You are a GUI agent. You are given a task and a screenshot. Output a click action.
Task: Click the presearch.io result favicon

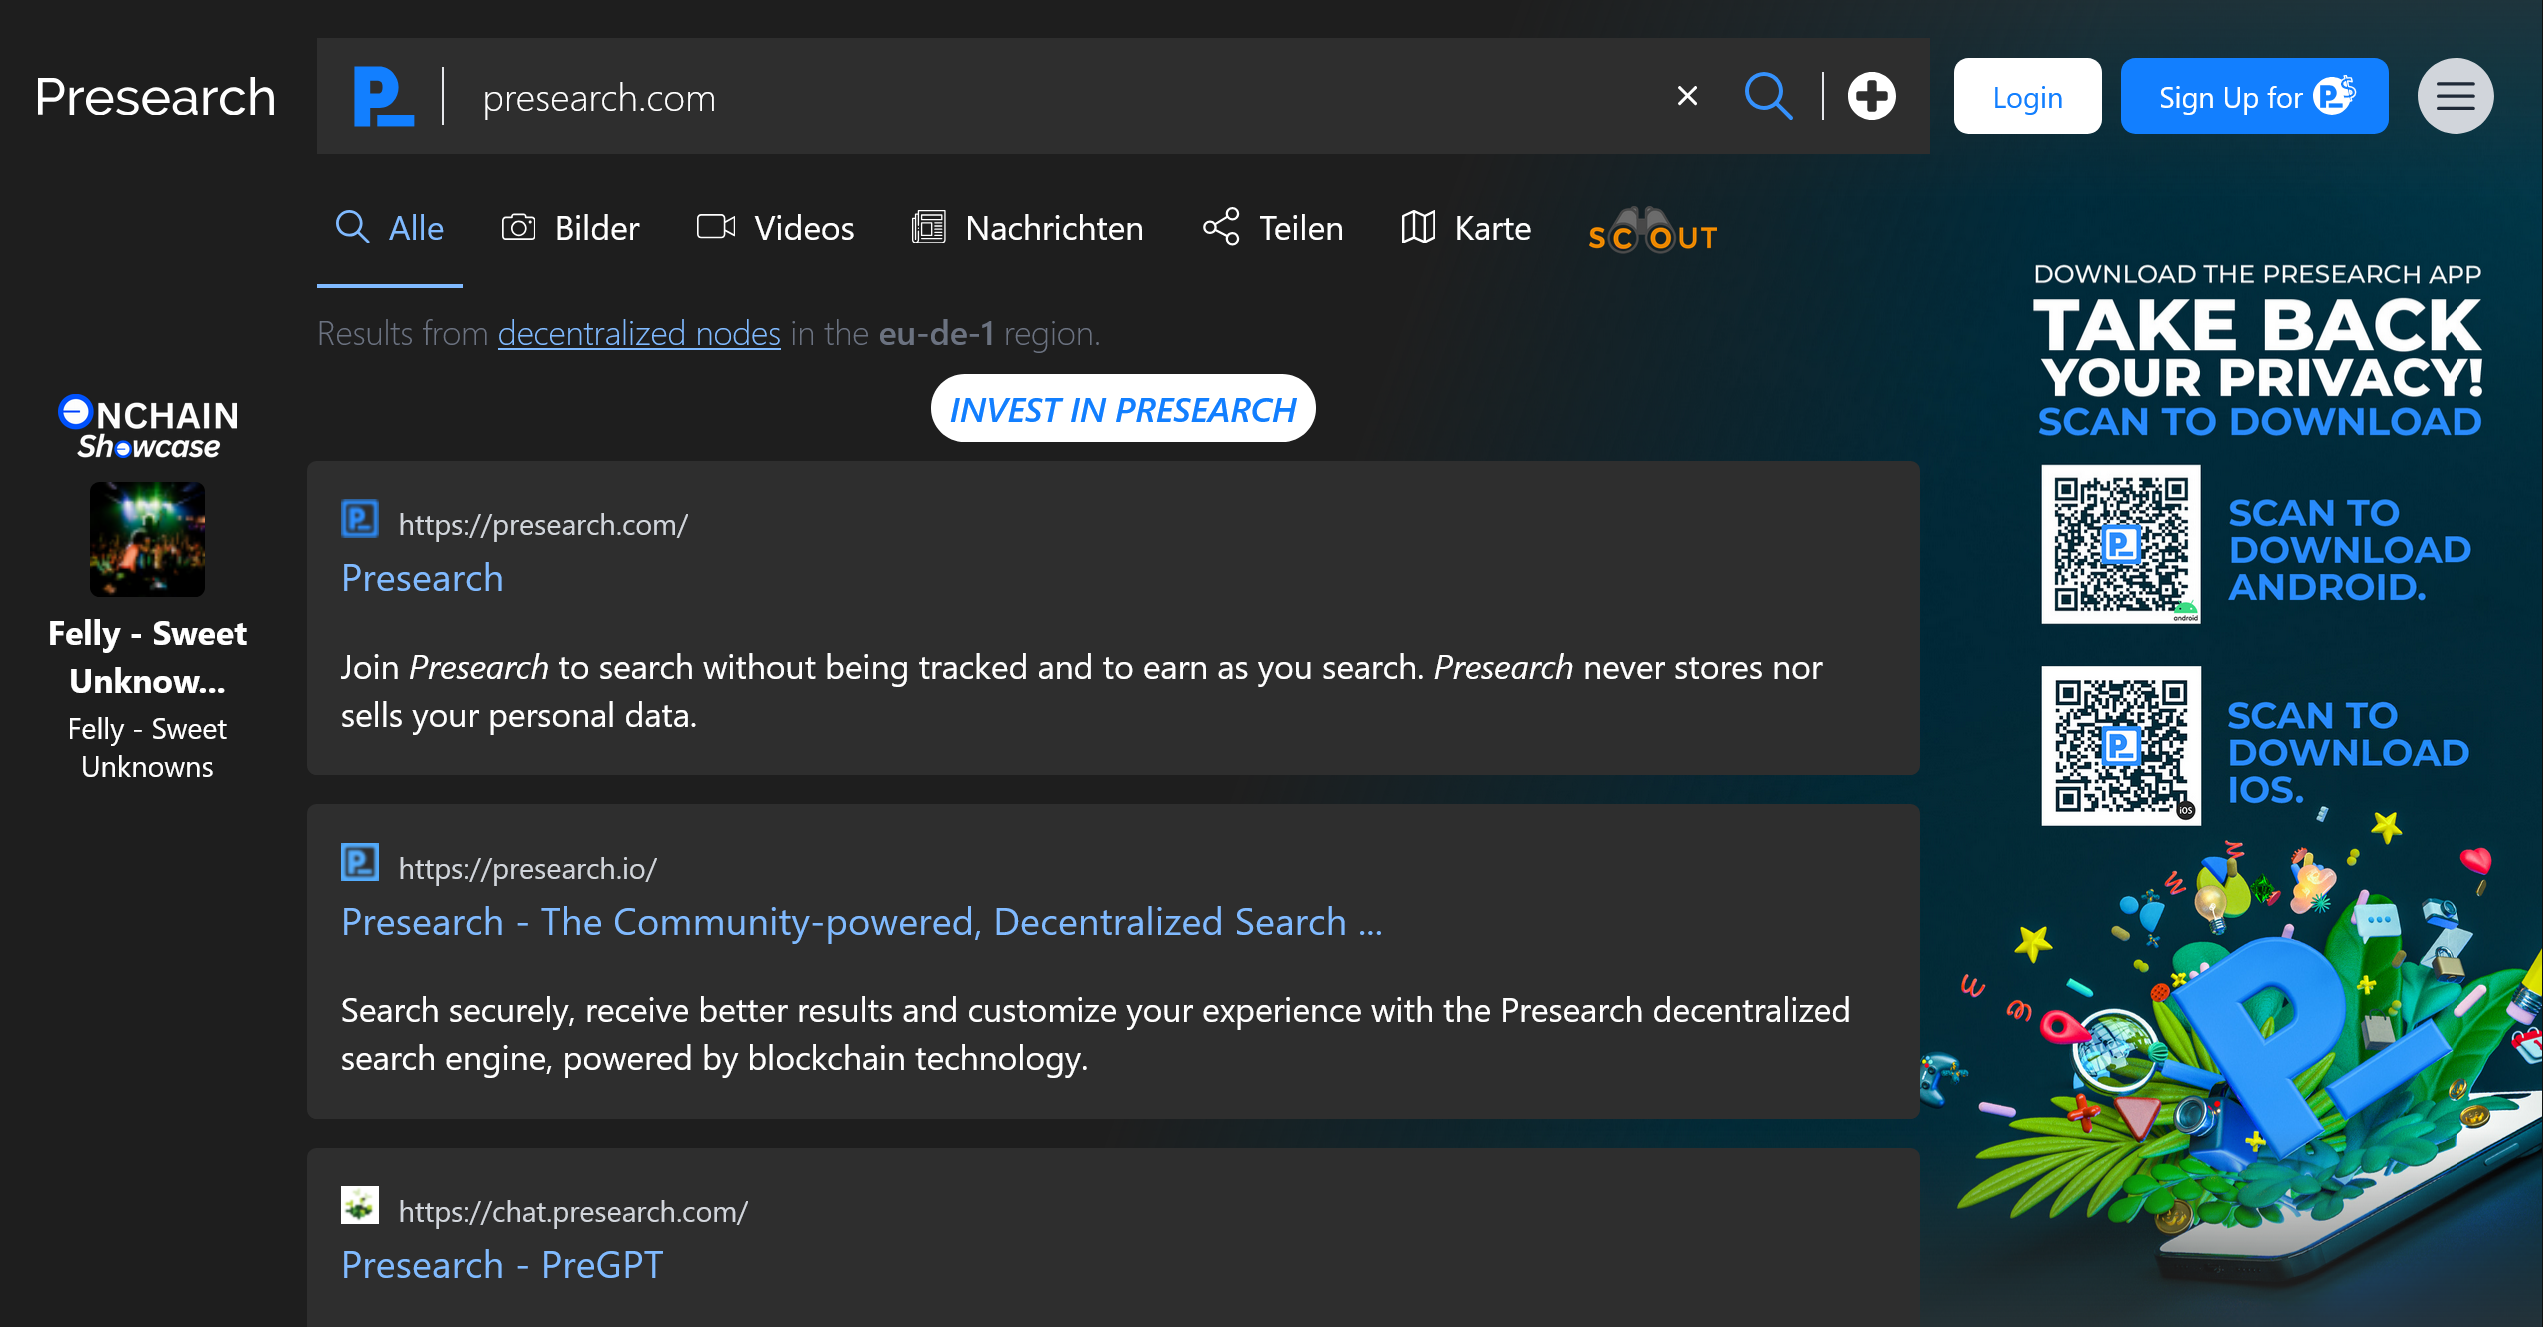[x=359, y=862]
